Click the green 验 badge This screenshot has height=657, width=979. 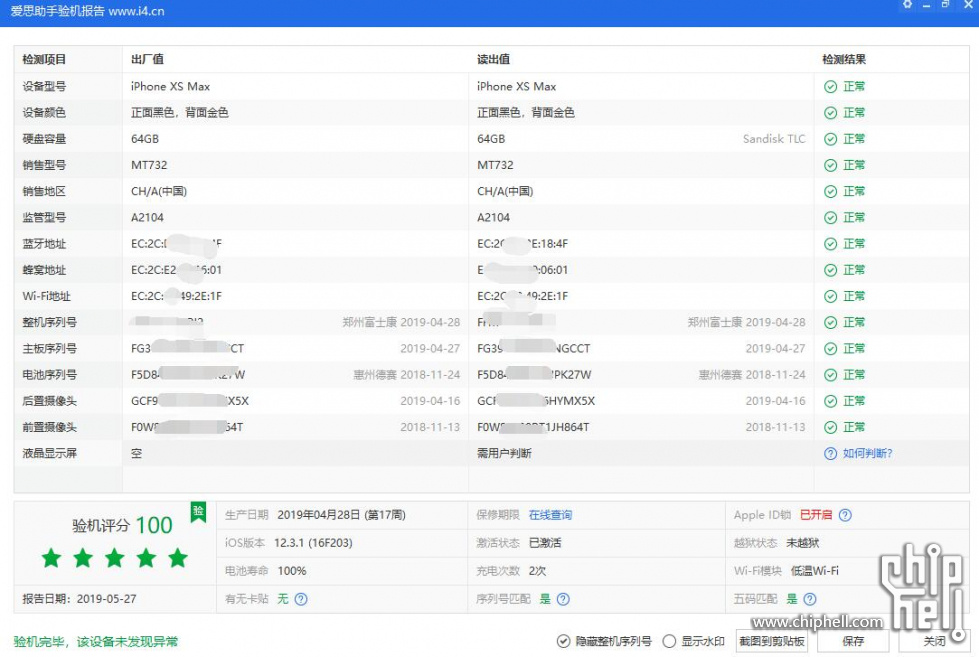coord(198,512)
